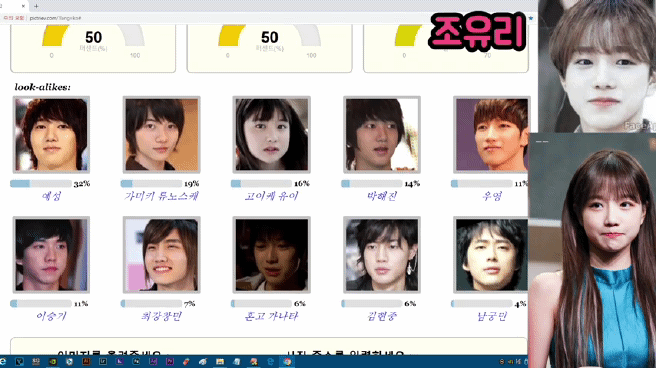Screen dimensions: 656x368
Task: Open the 가미키 류노스케 look-alike photo
Action: [161, 135]
